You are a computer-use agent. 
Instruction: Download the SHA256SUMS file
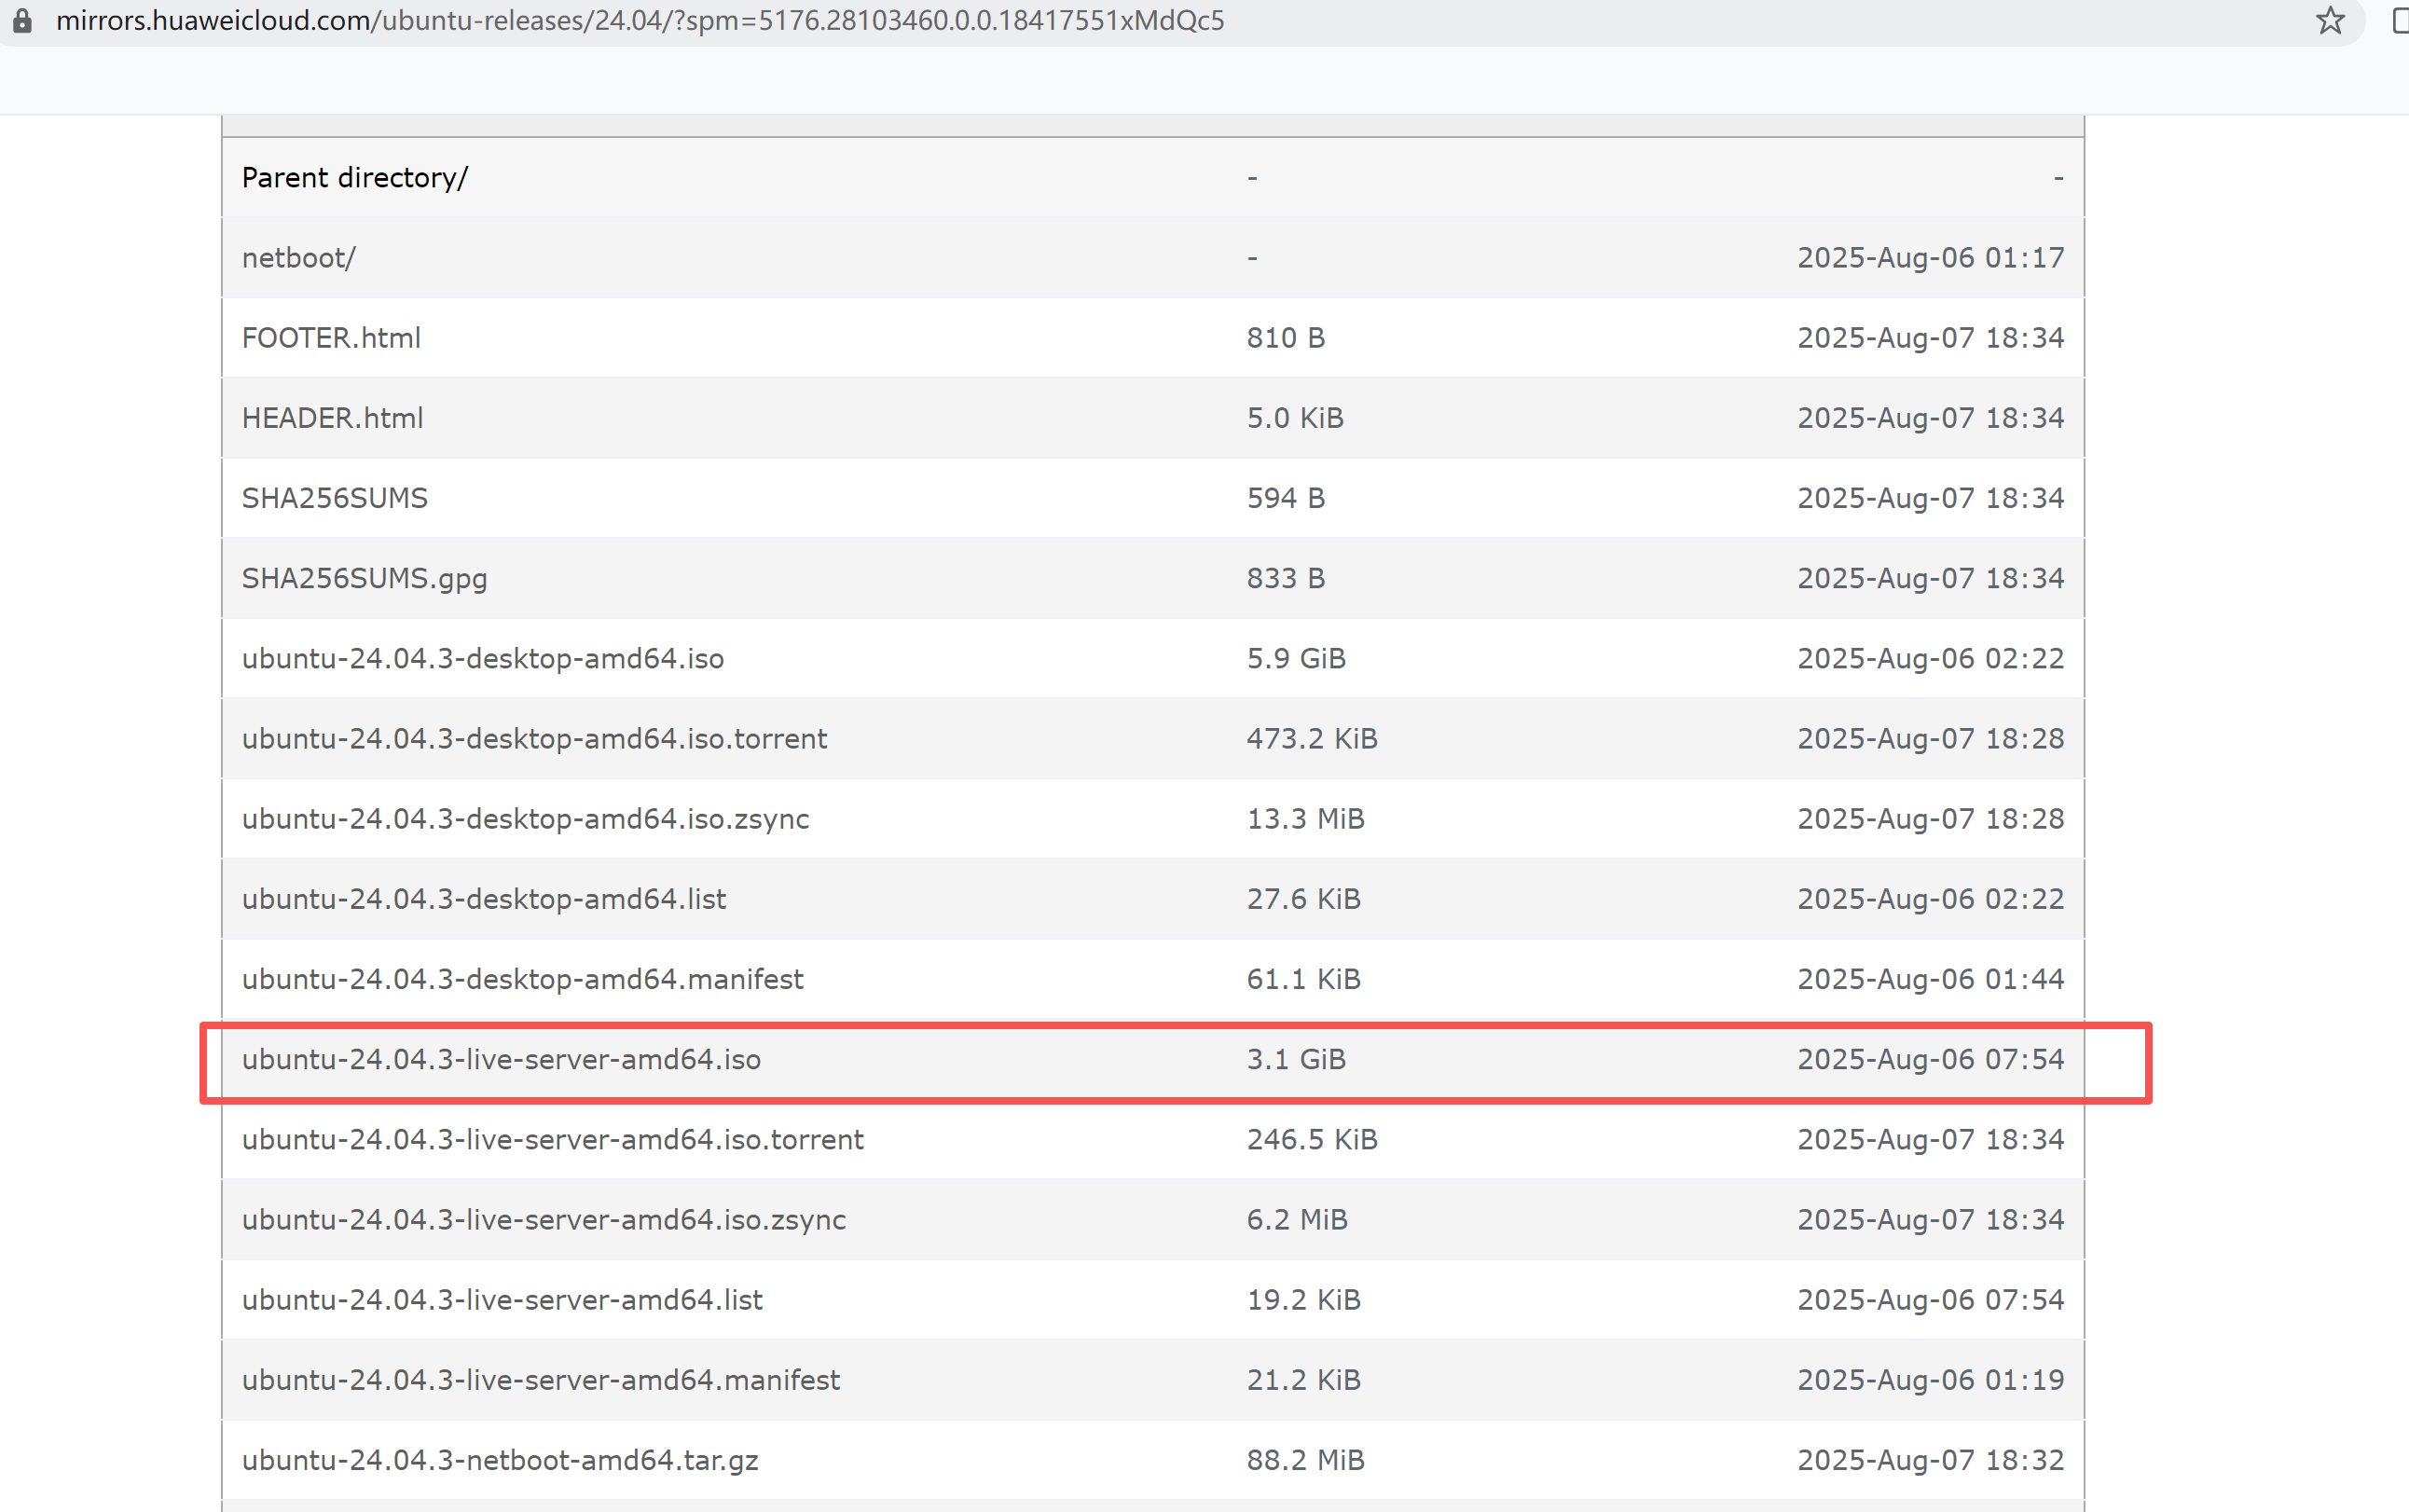[334, 497]
